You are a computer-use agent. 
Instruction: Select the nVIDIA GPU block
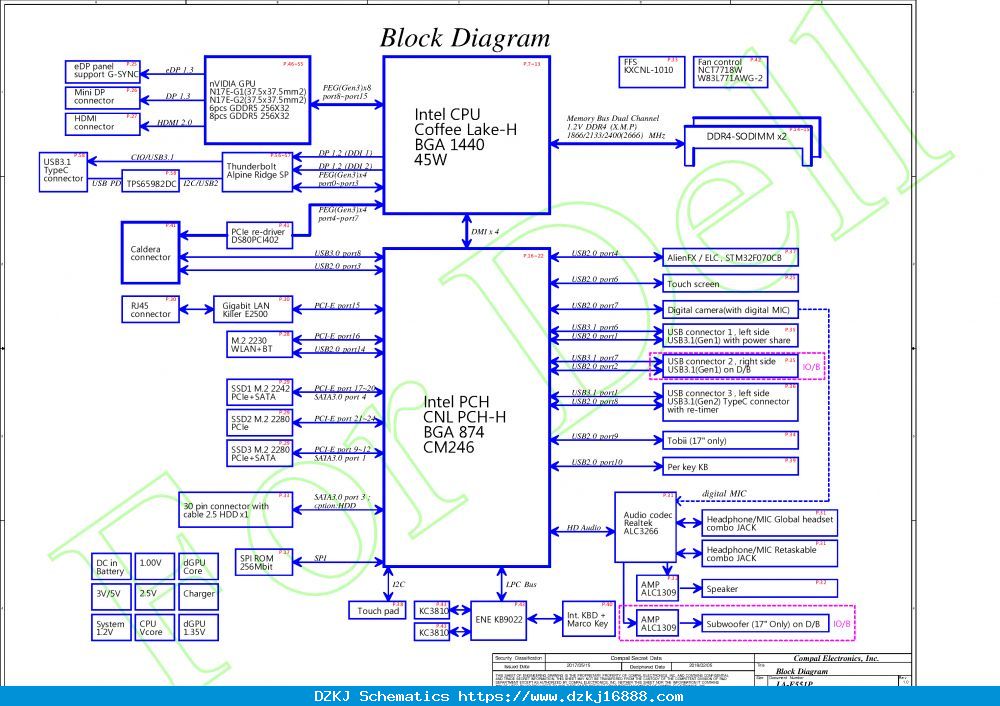[257, 100]
